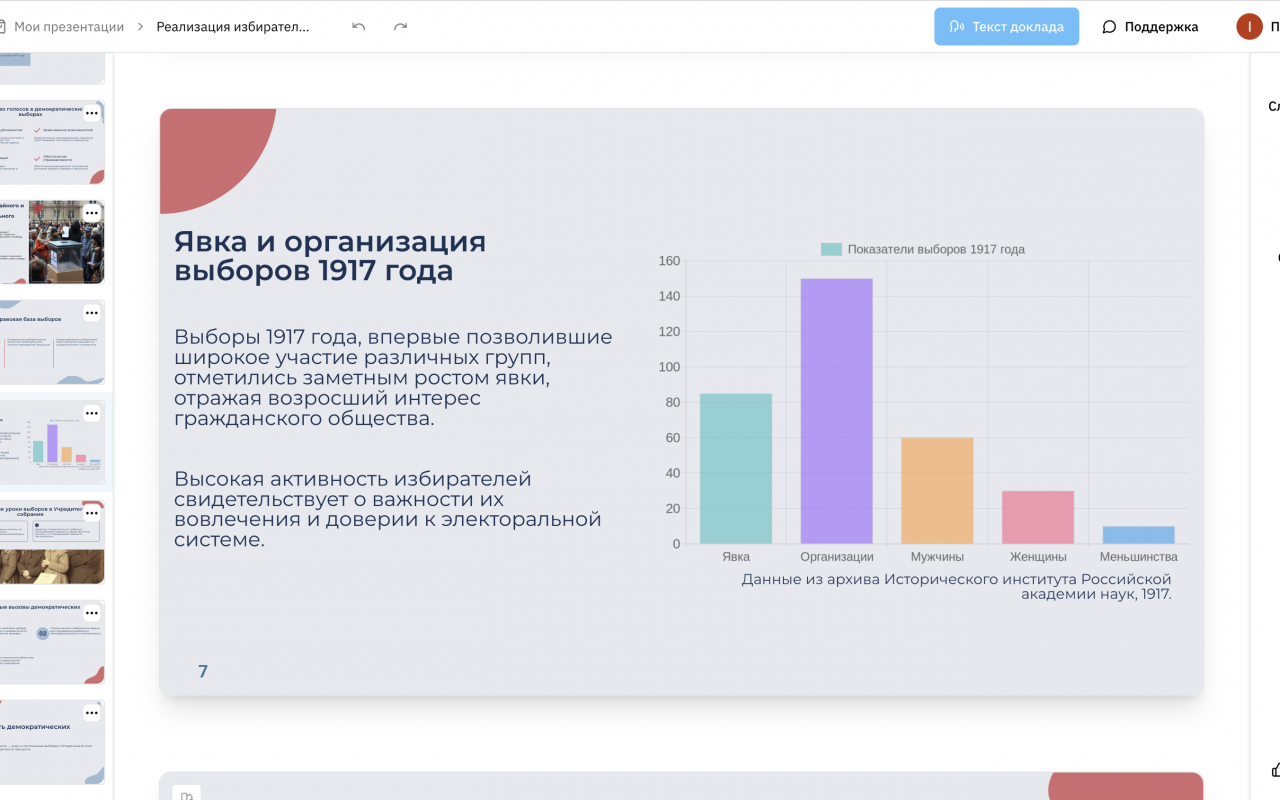
Task: Click the presentation name in breadcrumb
Action: pyautogui.click(x=233, y=27)
